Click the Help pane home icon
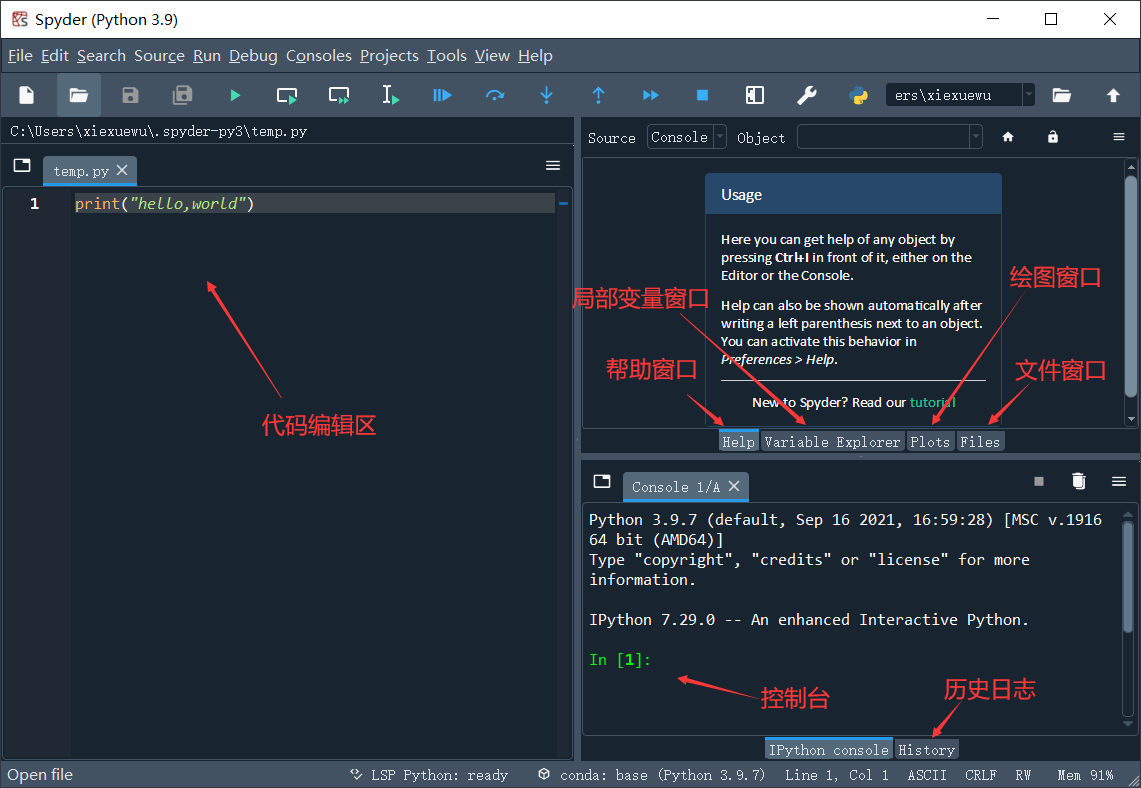Image resolution: width=1141 pixels, height=788 pixels. (1008, 137)
